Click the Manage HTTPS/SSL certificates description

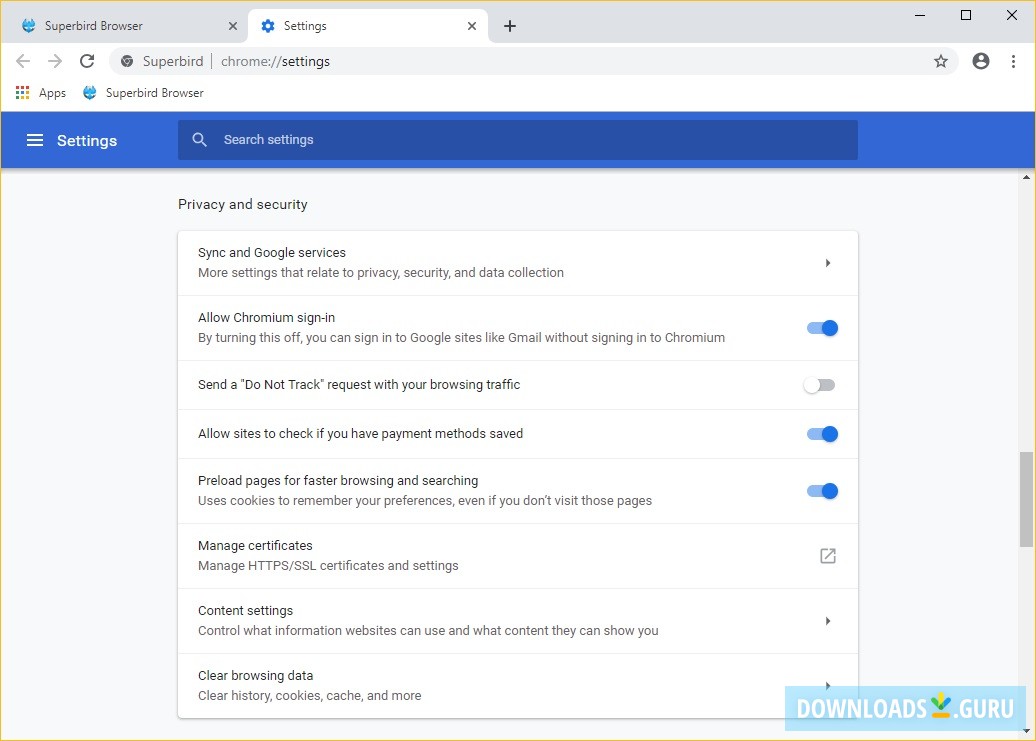coord(328,565)
